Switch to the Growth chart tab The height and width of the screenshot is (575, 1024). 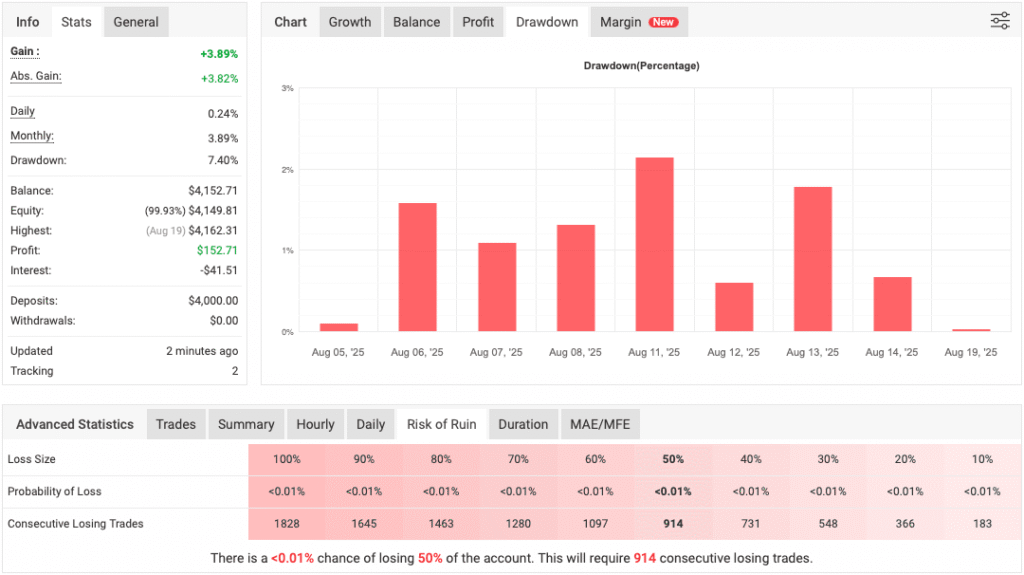point(350,22)
